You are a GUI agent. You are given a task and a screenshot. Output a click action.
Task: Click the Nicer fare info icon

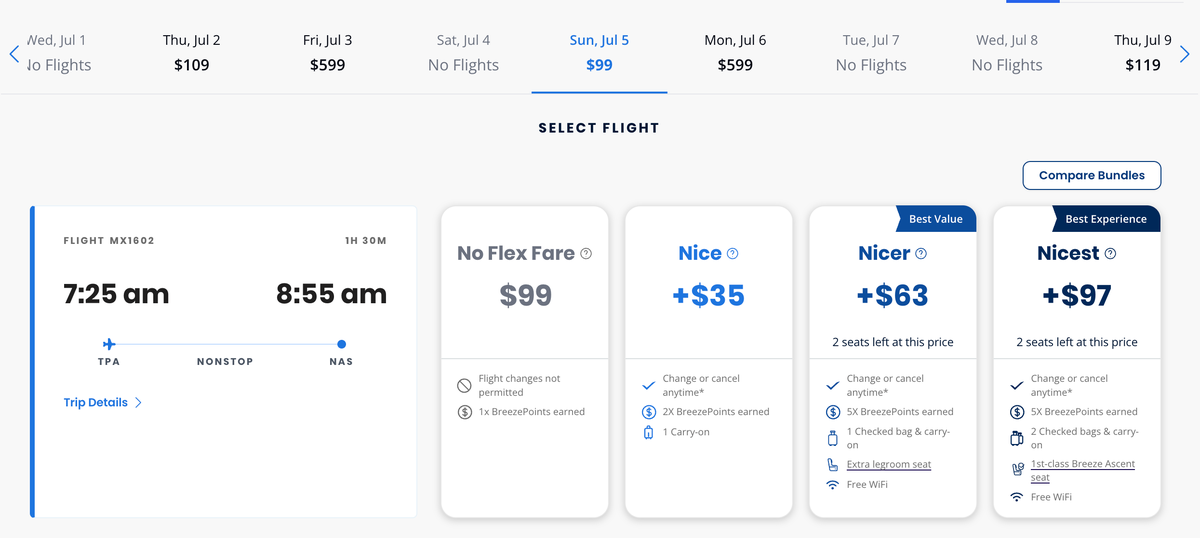coord(921,254)
